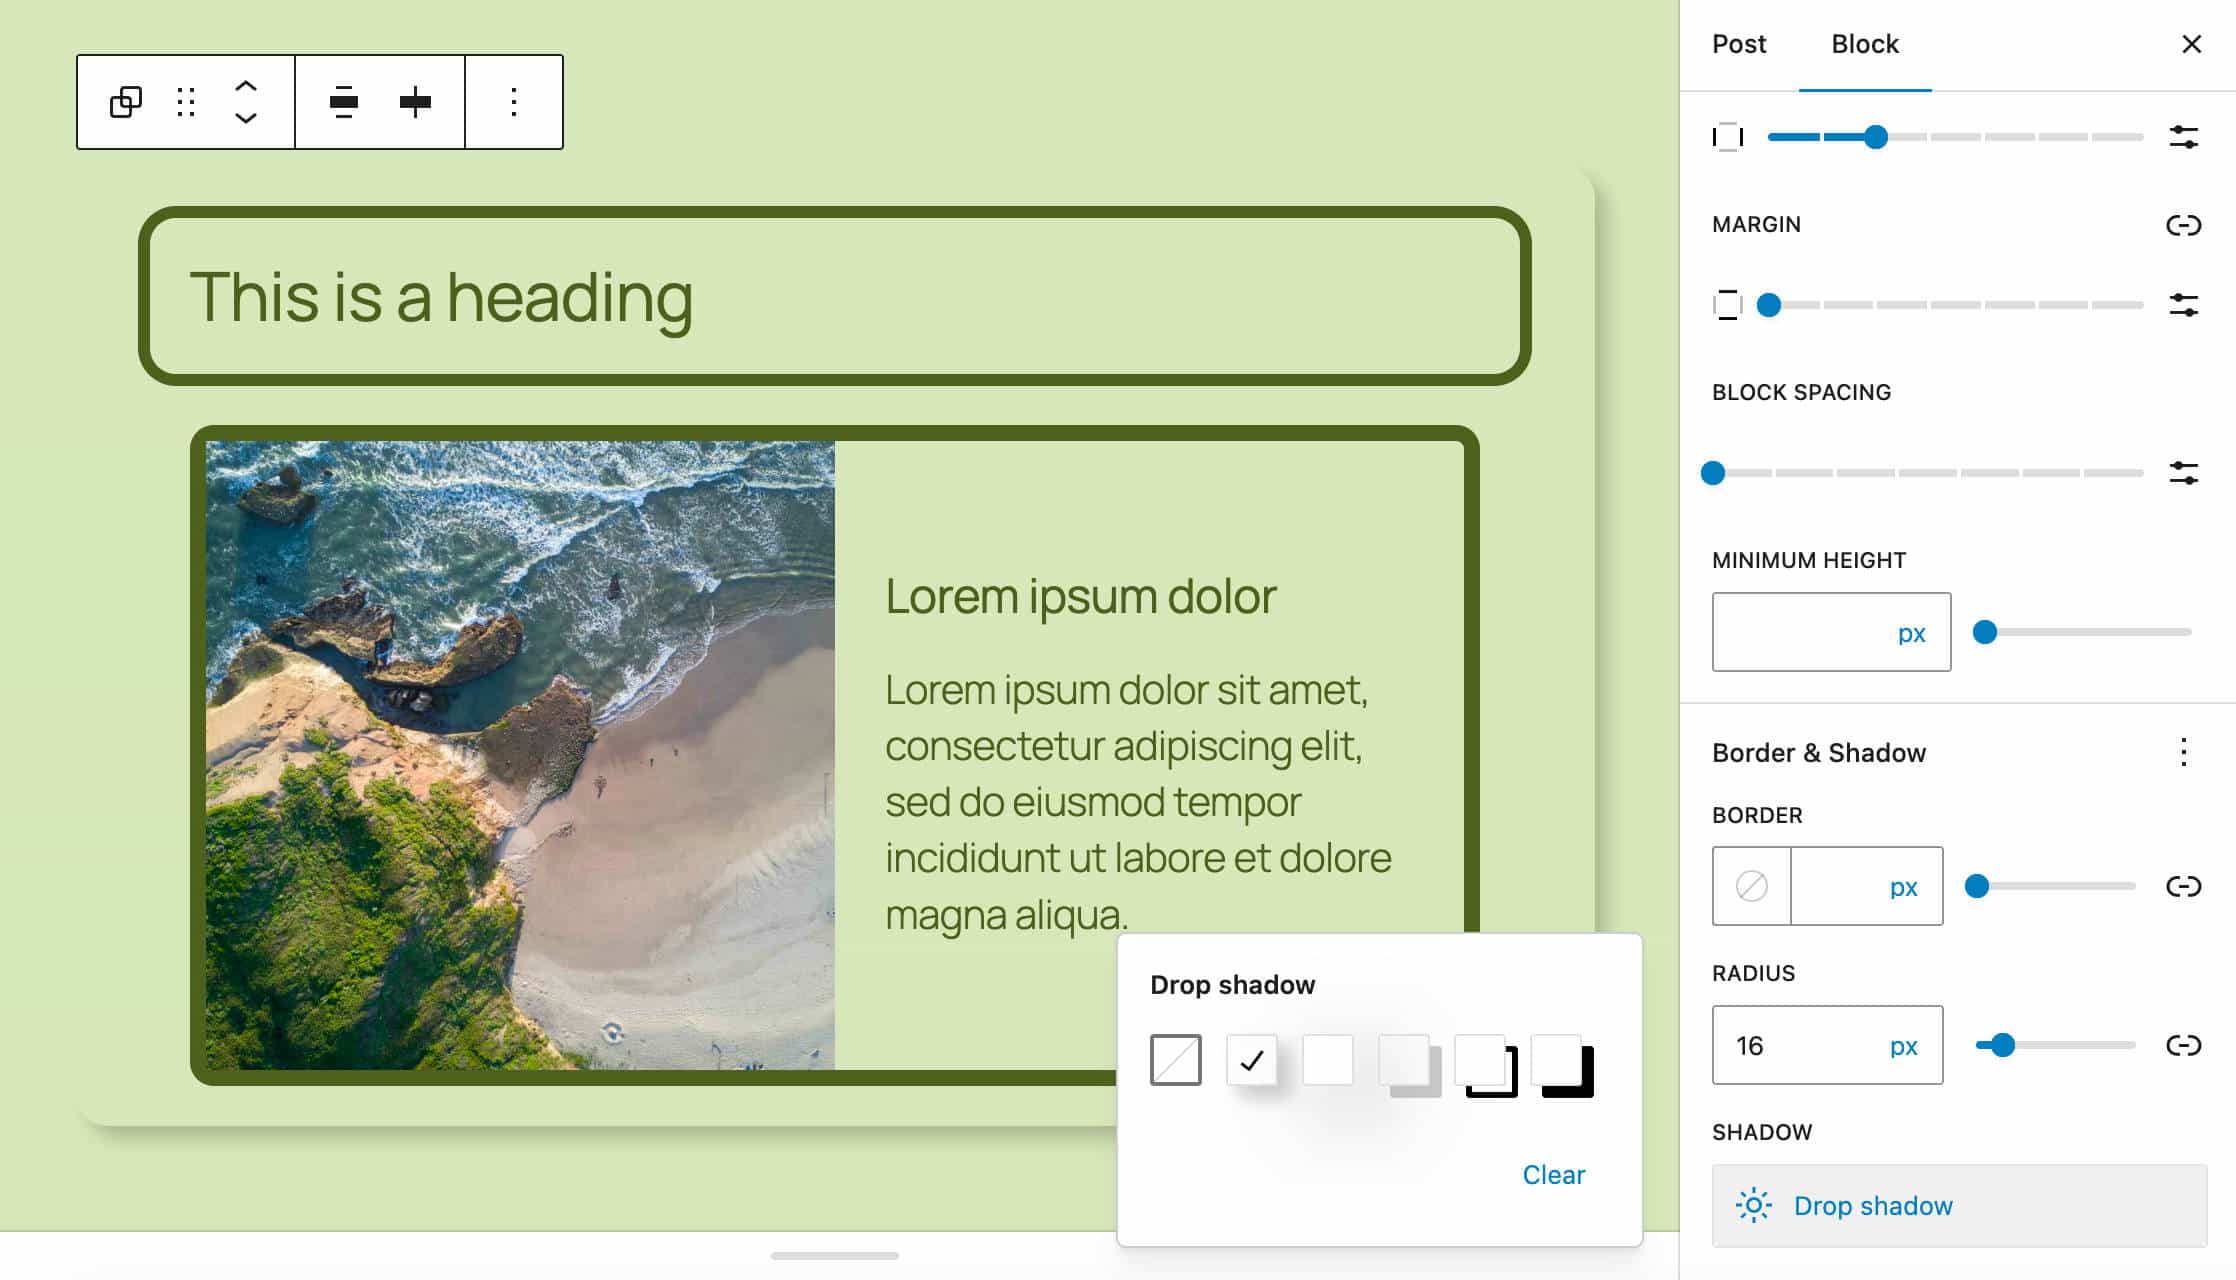Select the outlined shadow preset

[x=1480, y=1059]
